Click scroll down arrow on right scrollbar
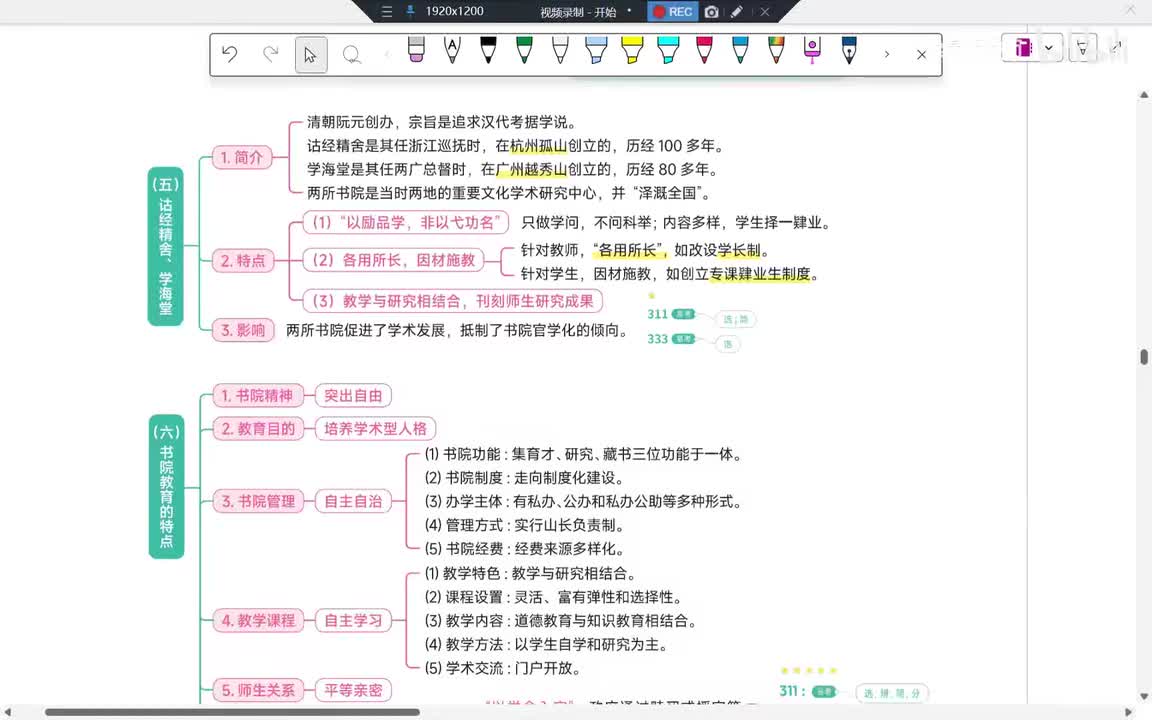The width and height of the screenshot is (1152, 720). 1144,696
